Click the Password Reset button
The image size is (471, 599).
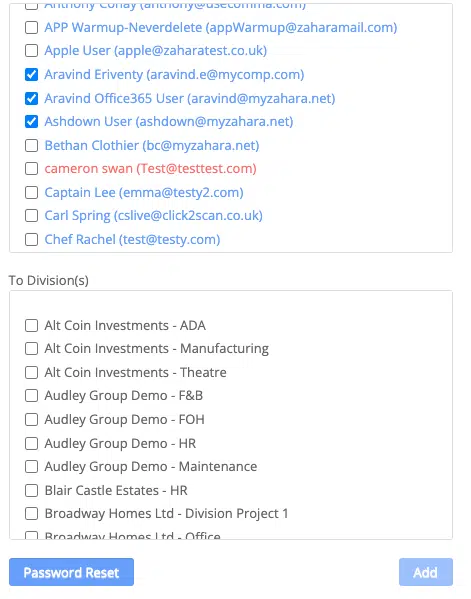(x=71, y=572)
